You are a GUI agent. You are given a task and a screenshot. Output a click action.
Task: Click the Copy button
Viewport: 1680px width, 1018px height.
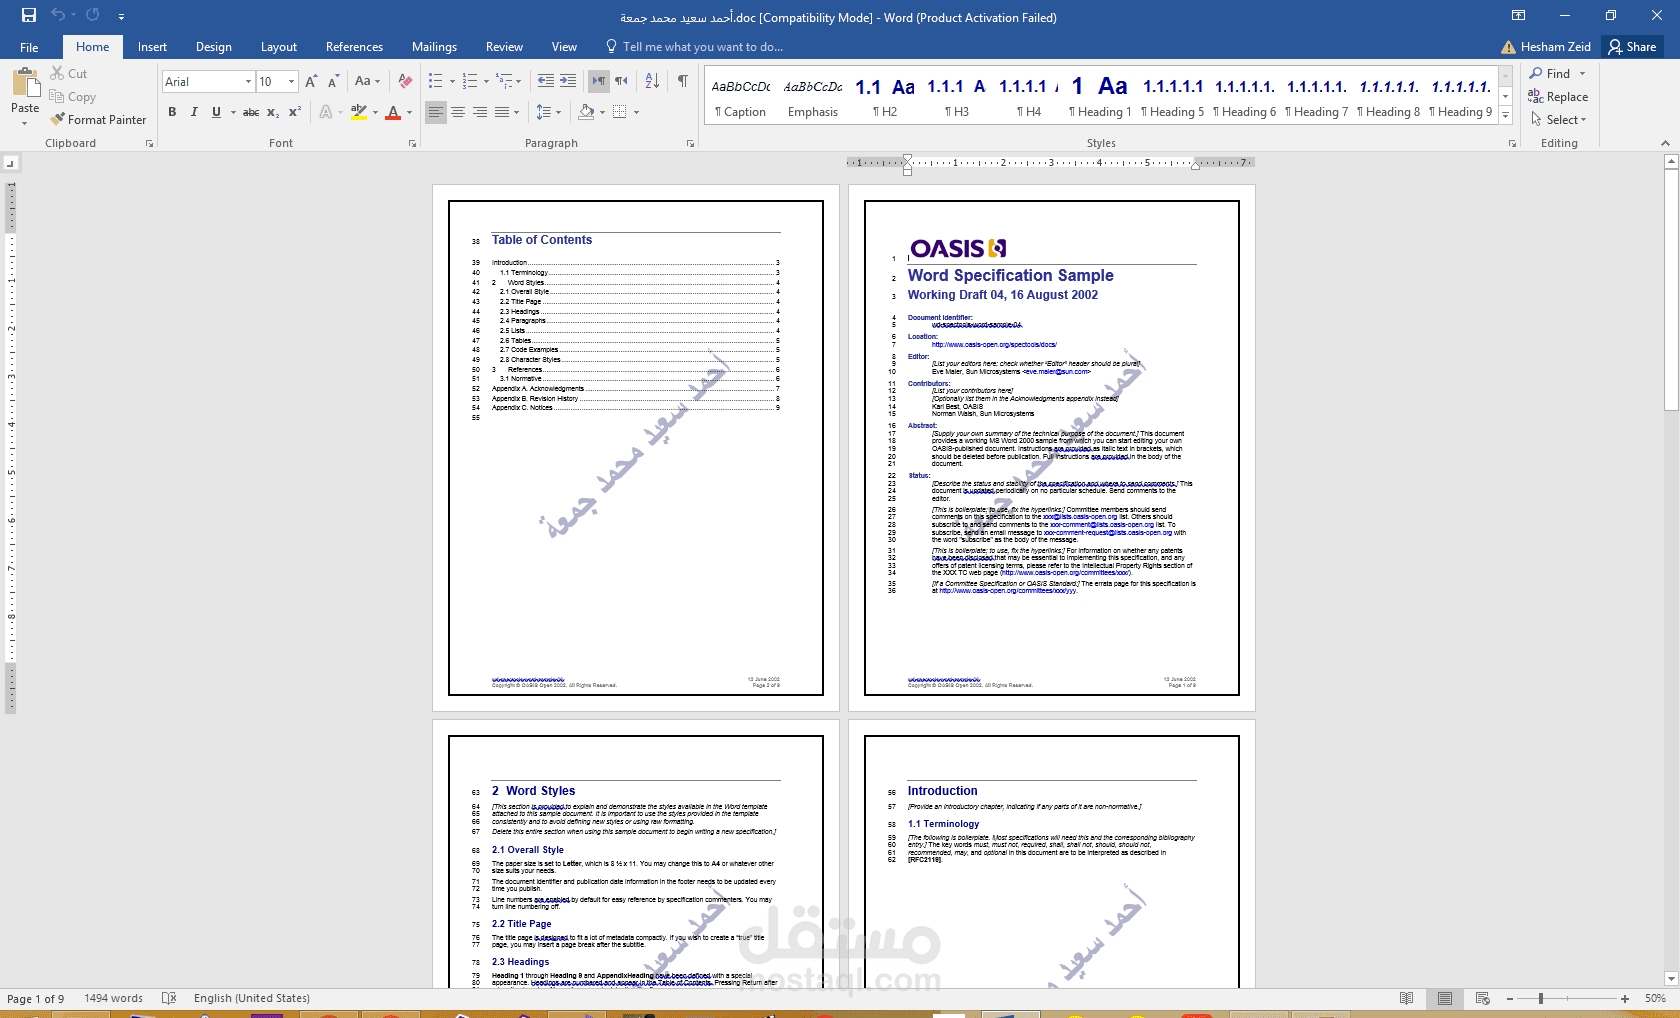[x=72, y=97]
